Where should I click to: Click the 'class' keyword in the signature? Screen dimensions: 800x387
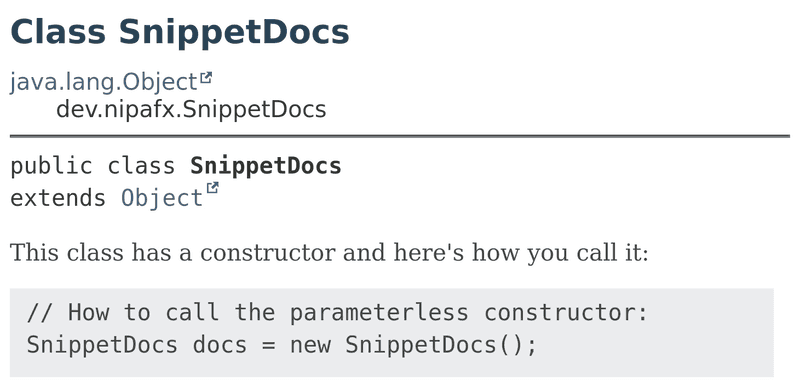click(x=141, y=166)
